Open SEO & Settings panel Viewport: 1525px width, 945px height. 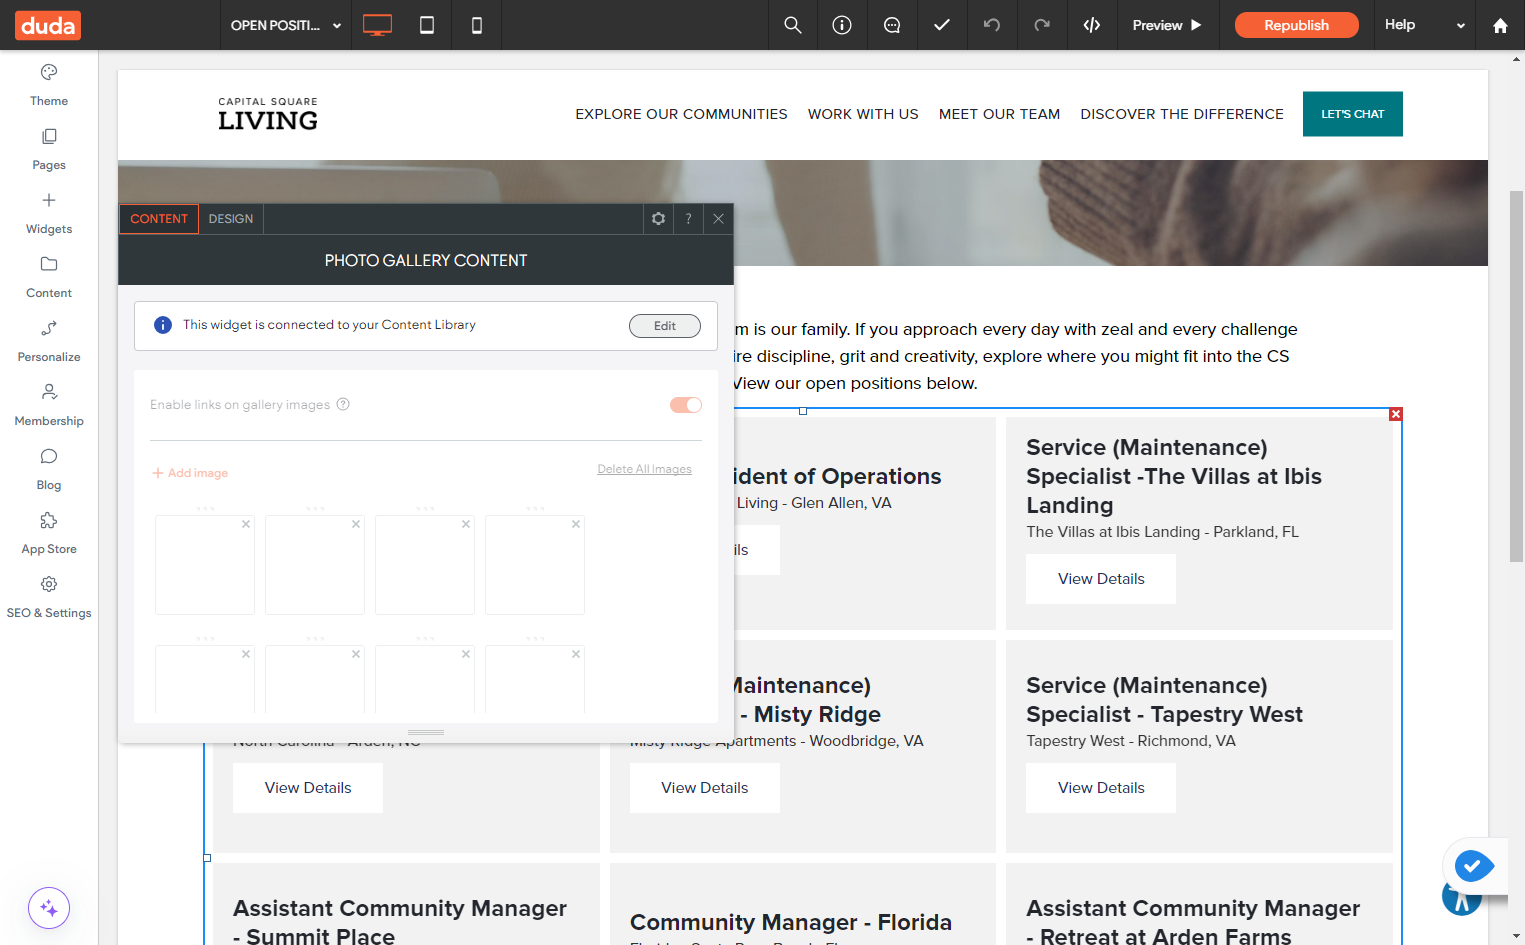point(49,597)
